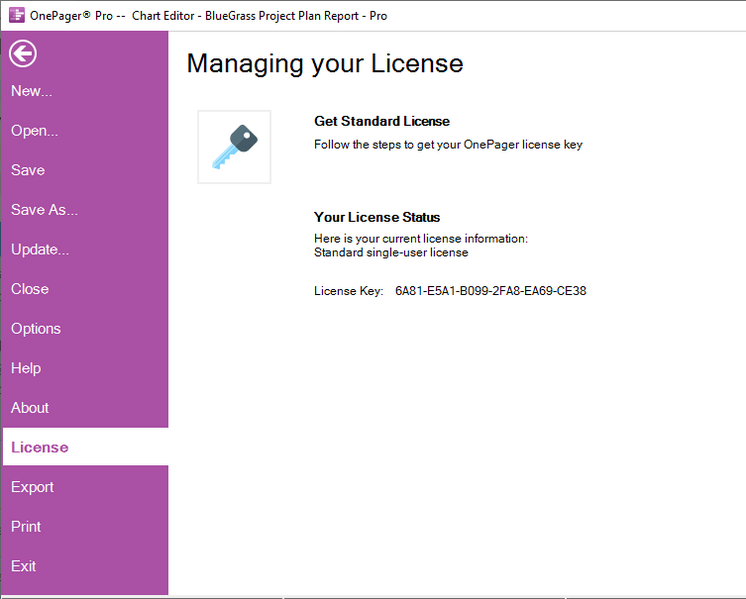Select the License tab in sidebar

point(85,447)
